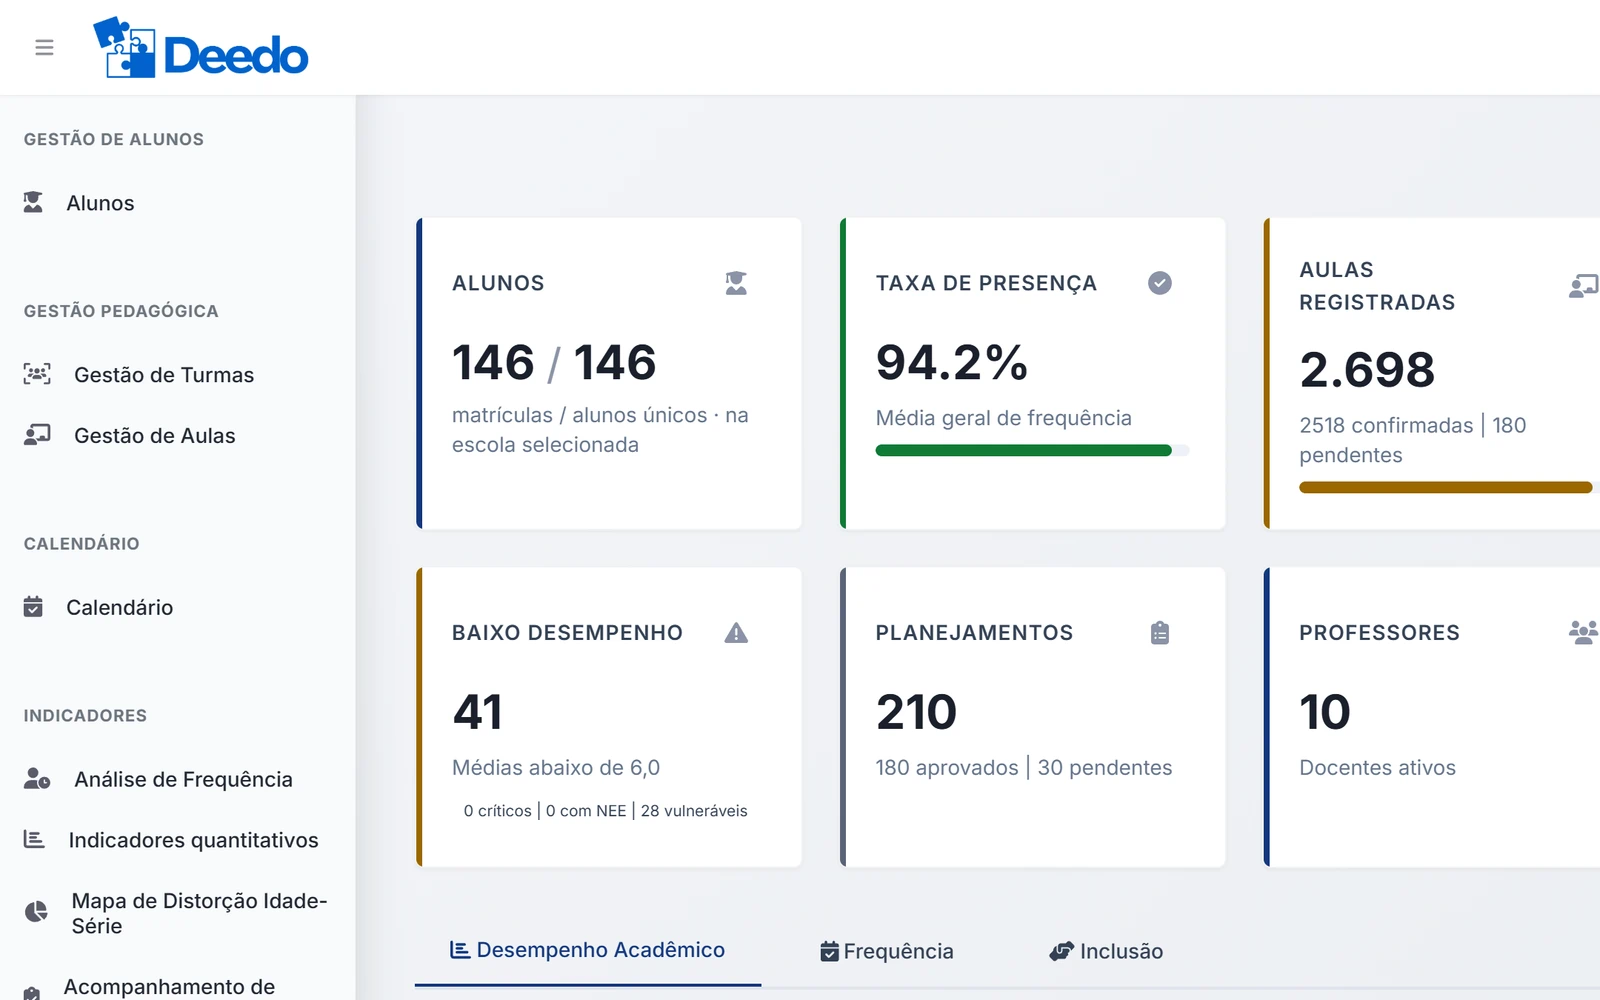Click '0 críticos | 0 com NEE | 28 vulneráveis'
This screenshot has width=1600, height=1000.
pos(606,811)
